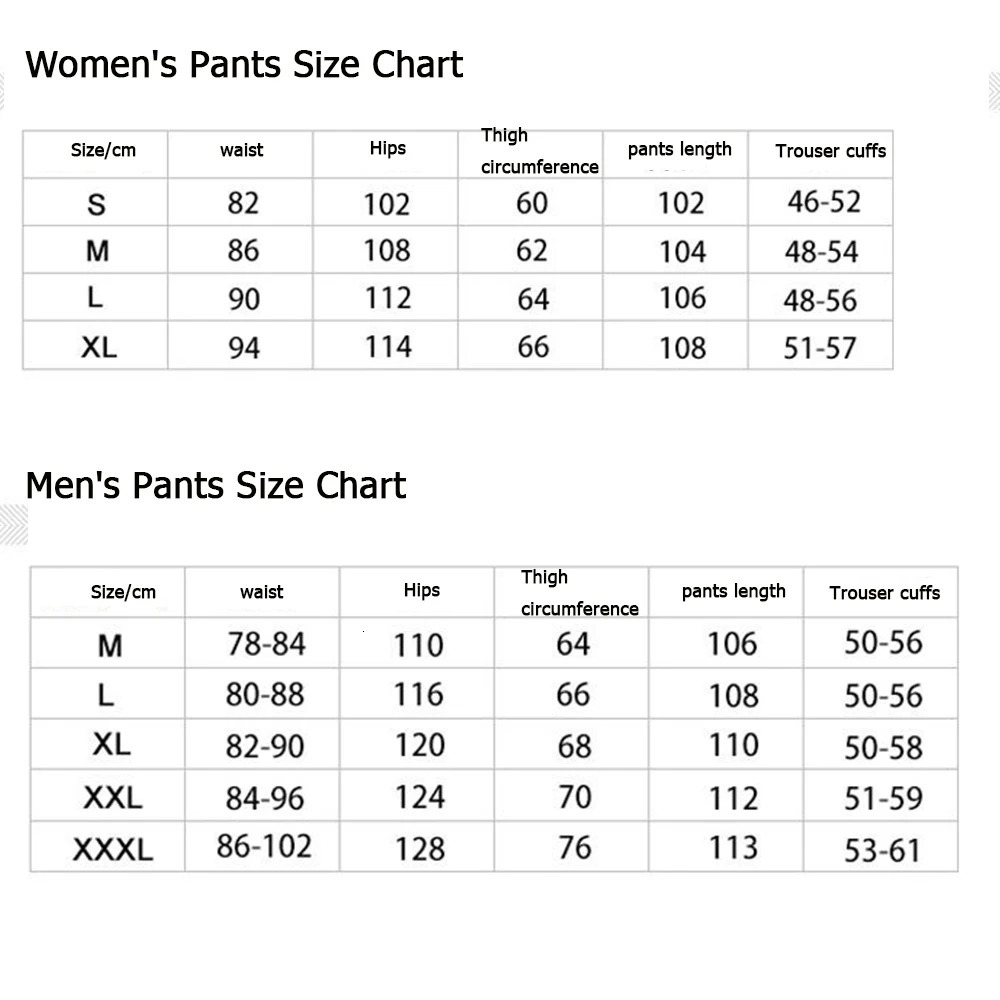The image size is (1000, 1000).
Task: Click women's size S trouser cuffs 46-52
Action: coord(823,203)
